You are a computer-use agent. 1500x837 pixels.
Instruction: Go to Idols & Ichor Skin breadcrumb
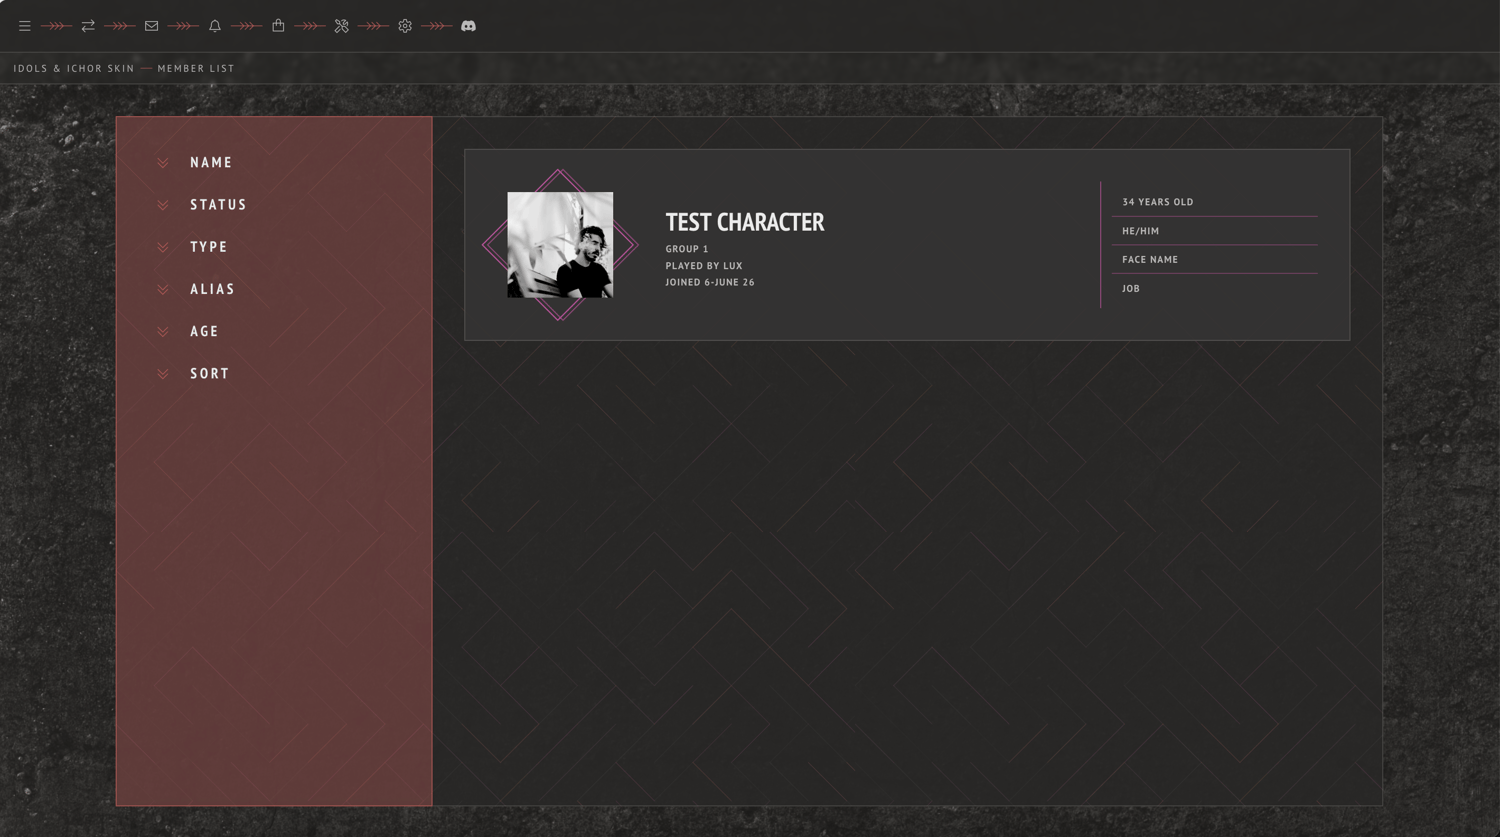tap(74, 68)
